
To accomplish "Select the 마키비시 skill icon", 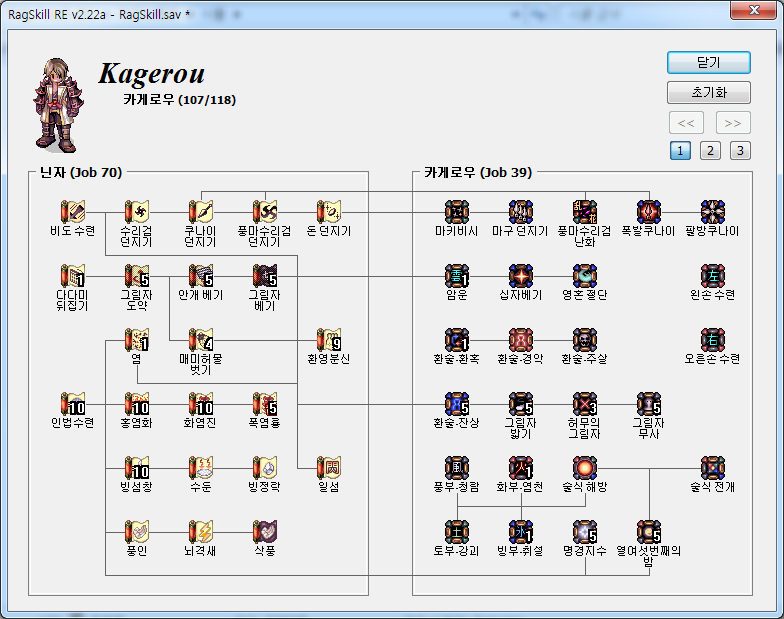I will (x=457, y=211).
